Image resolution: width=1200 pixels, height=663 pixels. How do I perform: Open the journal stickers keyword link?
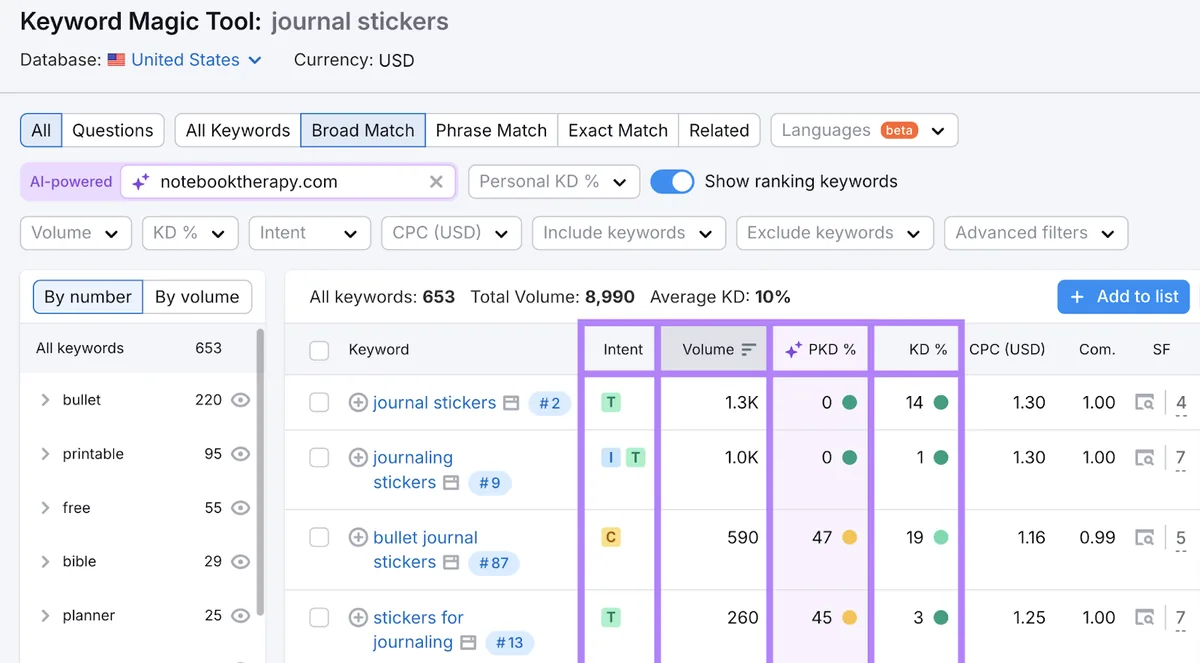434,403
